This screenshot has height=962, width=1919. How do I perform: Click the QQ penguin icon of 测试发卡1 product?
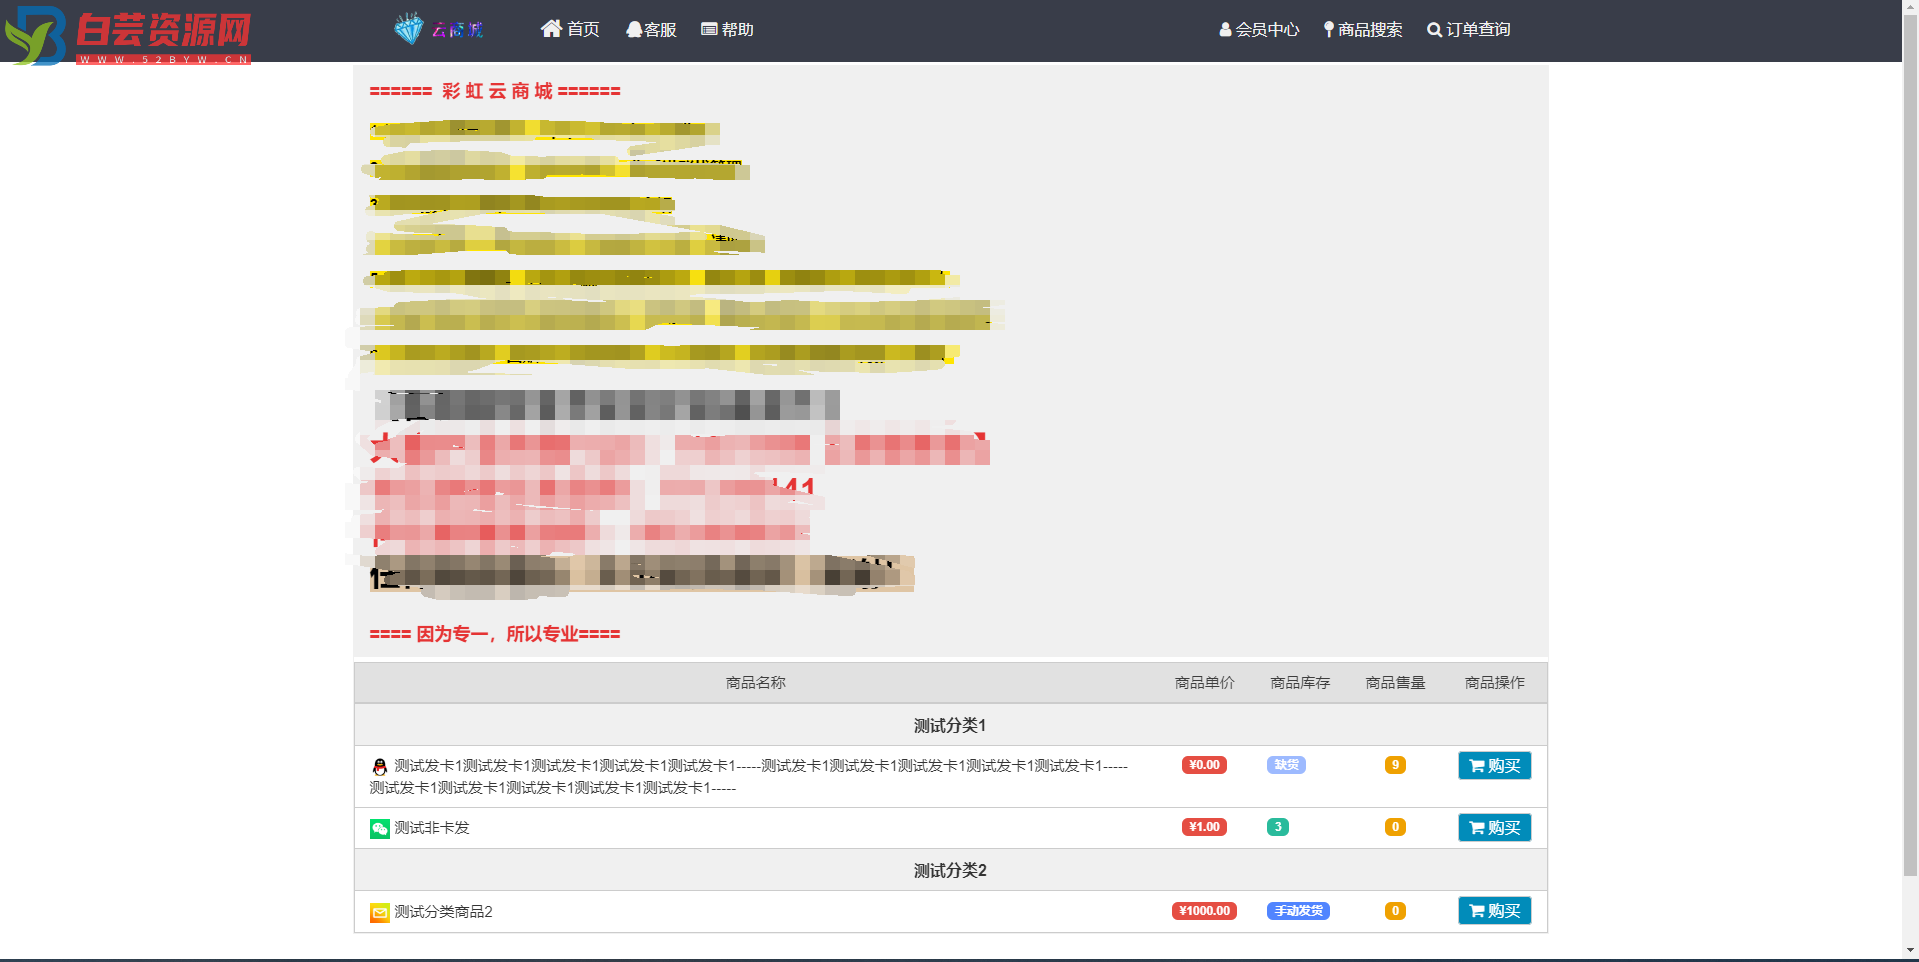[380, 766]
